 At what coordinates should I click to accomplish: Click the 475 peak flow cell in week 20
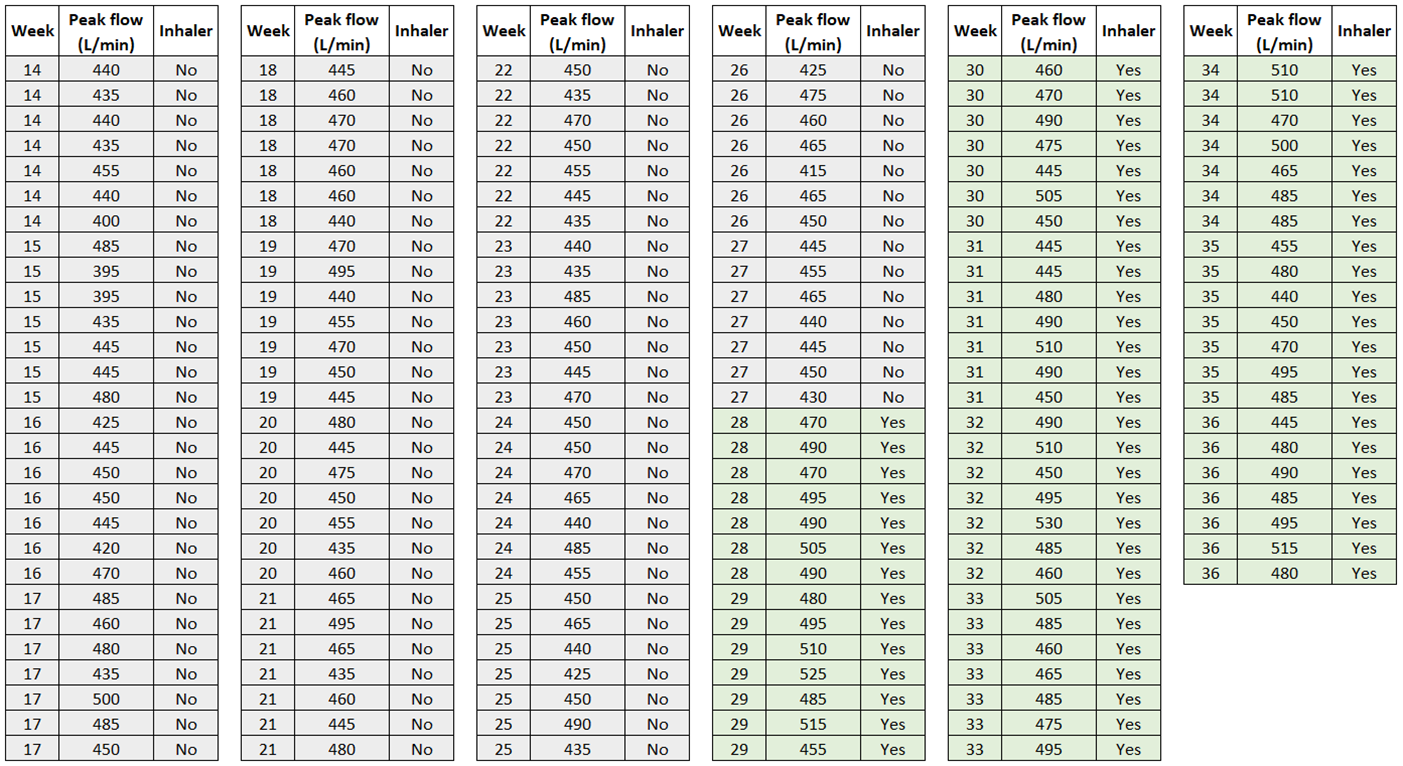[341, 473]
